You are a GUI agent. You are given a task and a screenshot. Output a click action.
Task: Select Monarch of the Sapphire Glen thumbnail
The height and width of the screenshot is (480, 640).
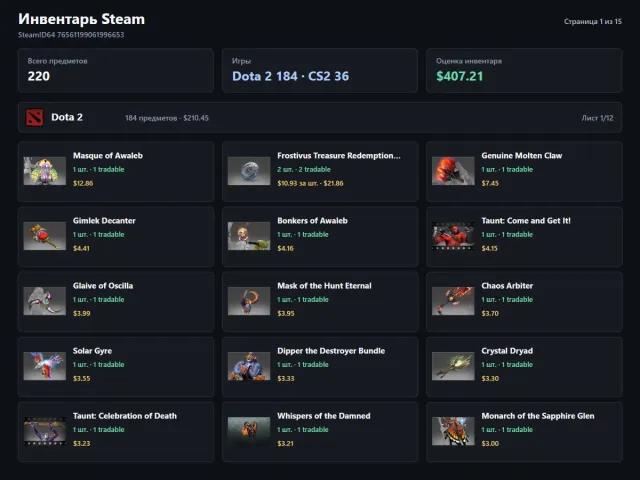(453, 431)
